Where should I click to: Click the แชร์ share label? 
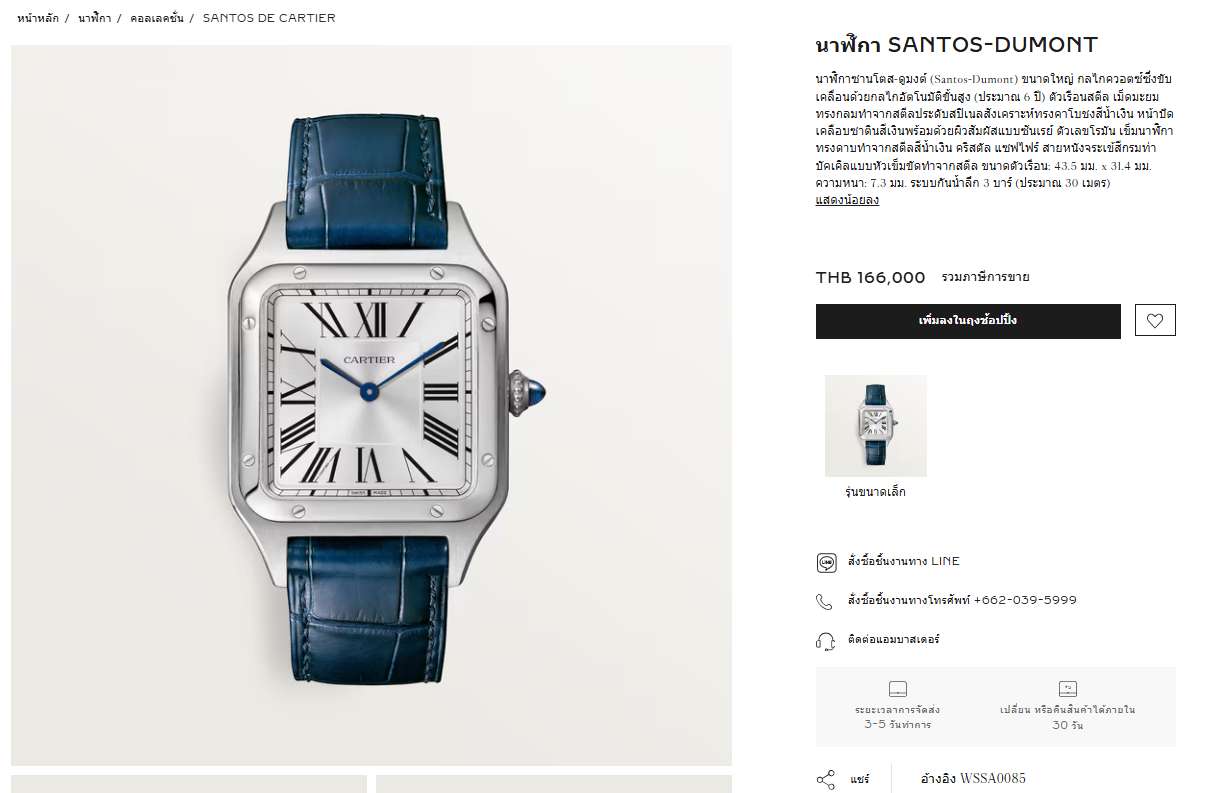click(x=859, y=779)
